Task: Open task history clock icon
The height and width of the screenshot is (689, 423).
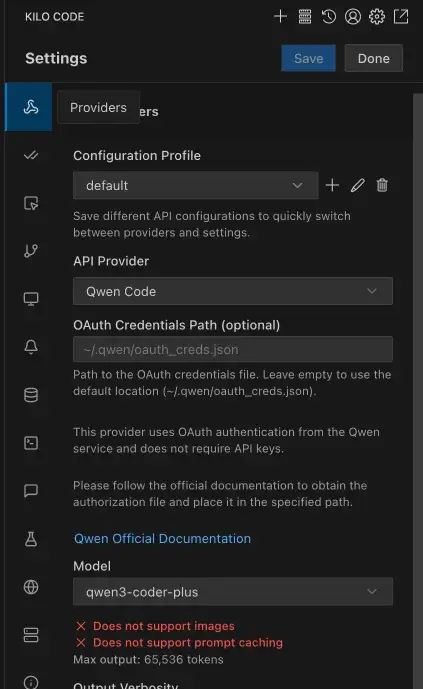Action: (329, 17)
